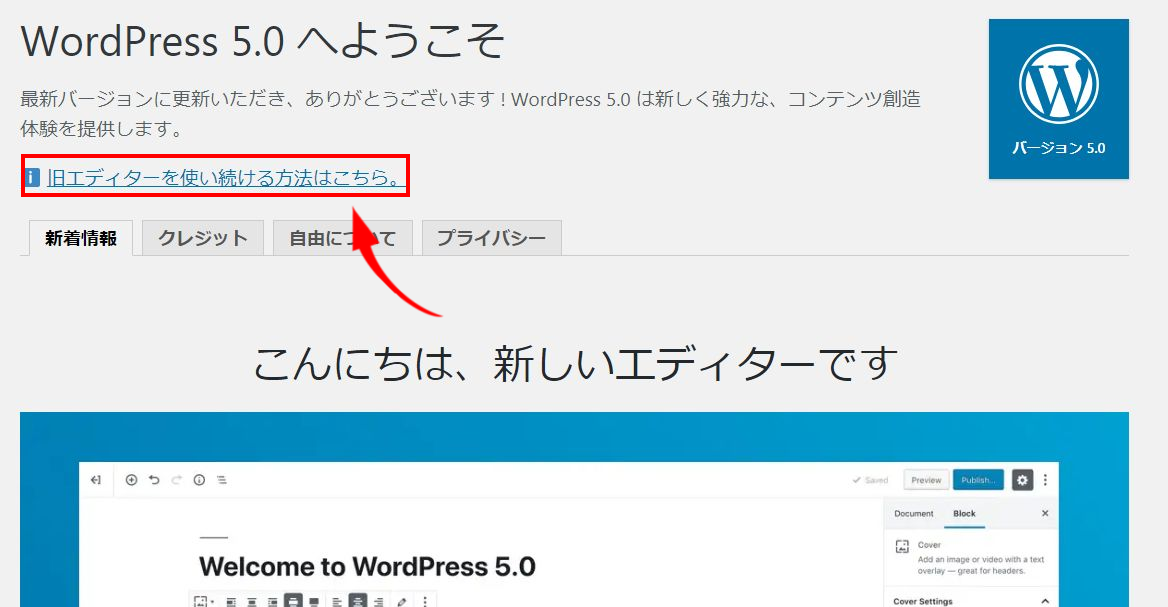Collapse the Cover Settings panel chevron
The height and width of the screenshot is (607, 1168).
pos(1045,601)
